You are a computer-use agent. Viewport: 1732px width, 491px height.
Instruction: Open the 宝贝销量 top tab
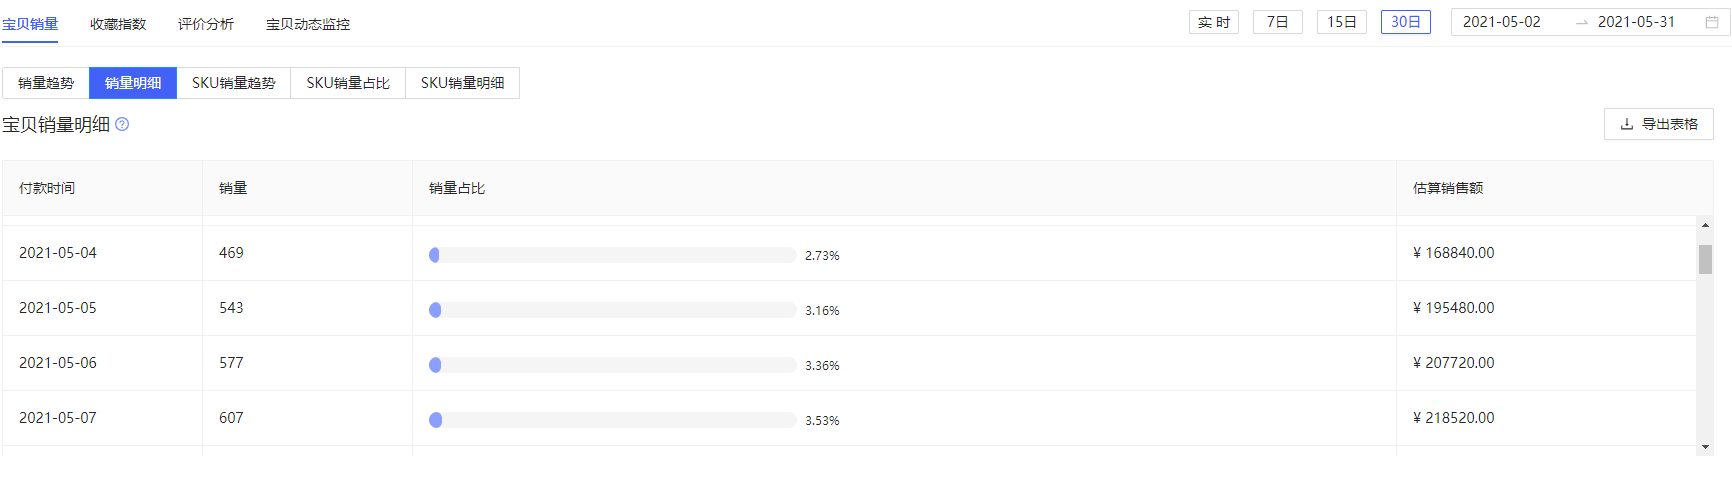pyautogui.click(x=30, y=24)
